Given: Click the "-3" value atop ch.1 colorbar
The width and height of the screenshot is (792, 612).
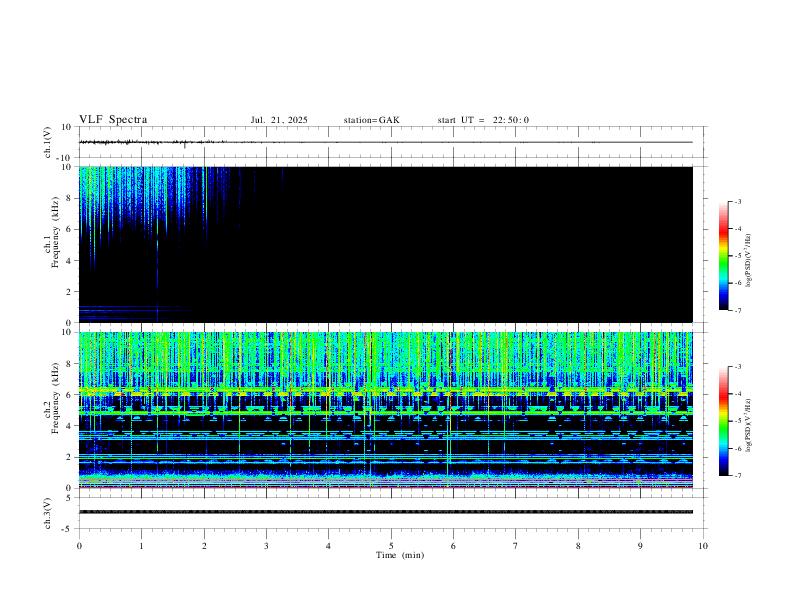Looking at the screenshot, I should (737, 201).
